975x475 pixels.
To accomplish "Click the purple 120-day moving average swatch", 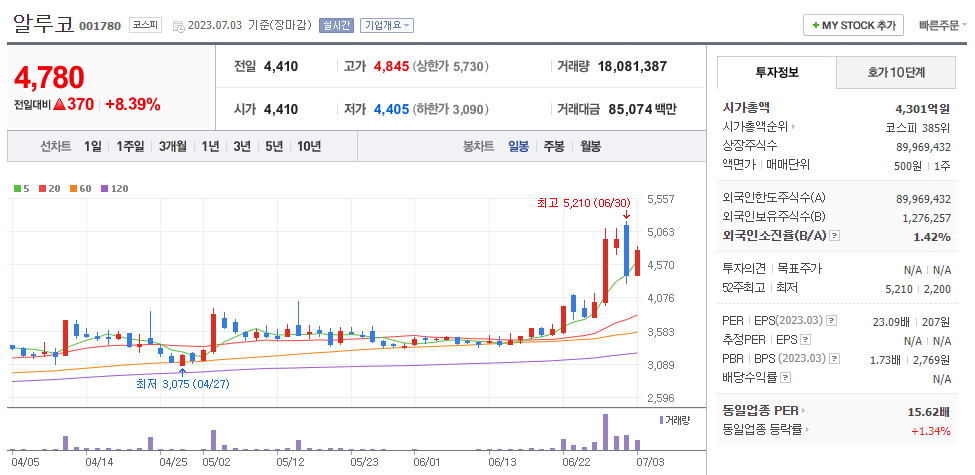I will 104,188.
